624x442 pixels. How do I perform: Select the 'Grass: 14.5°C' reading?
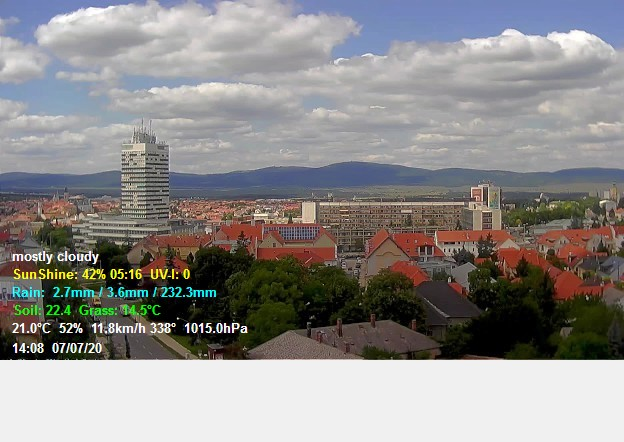120,310
